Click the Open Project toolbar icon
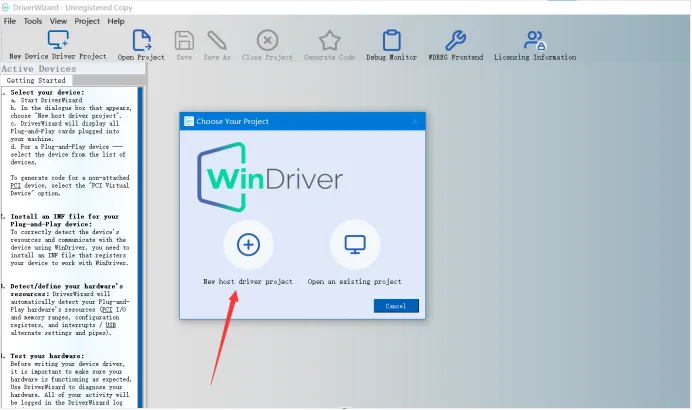 click(x=141, y=41)
